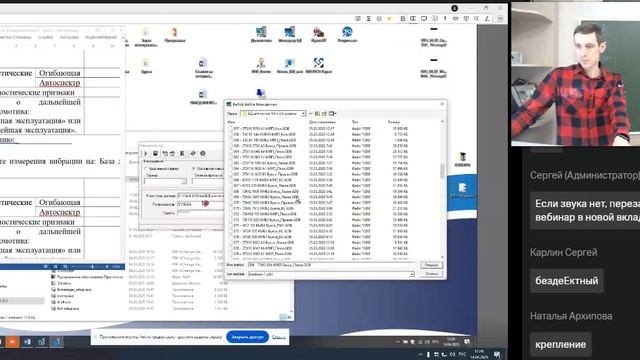
Task: Click the password field in small dialog
Action: pos(200,213)
